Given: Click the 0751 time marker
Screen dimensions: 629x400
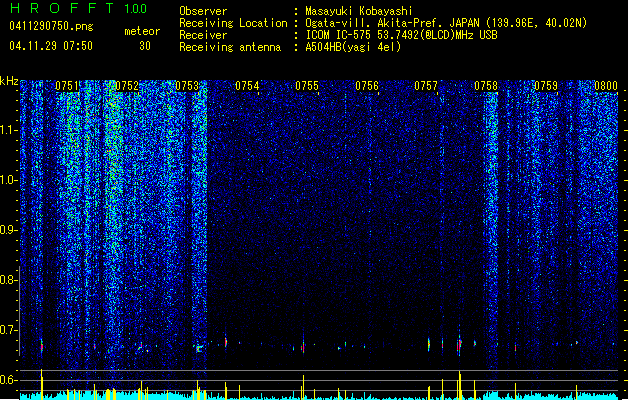Looking at the screenshot, I should (67, 86).
